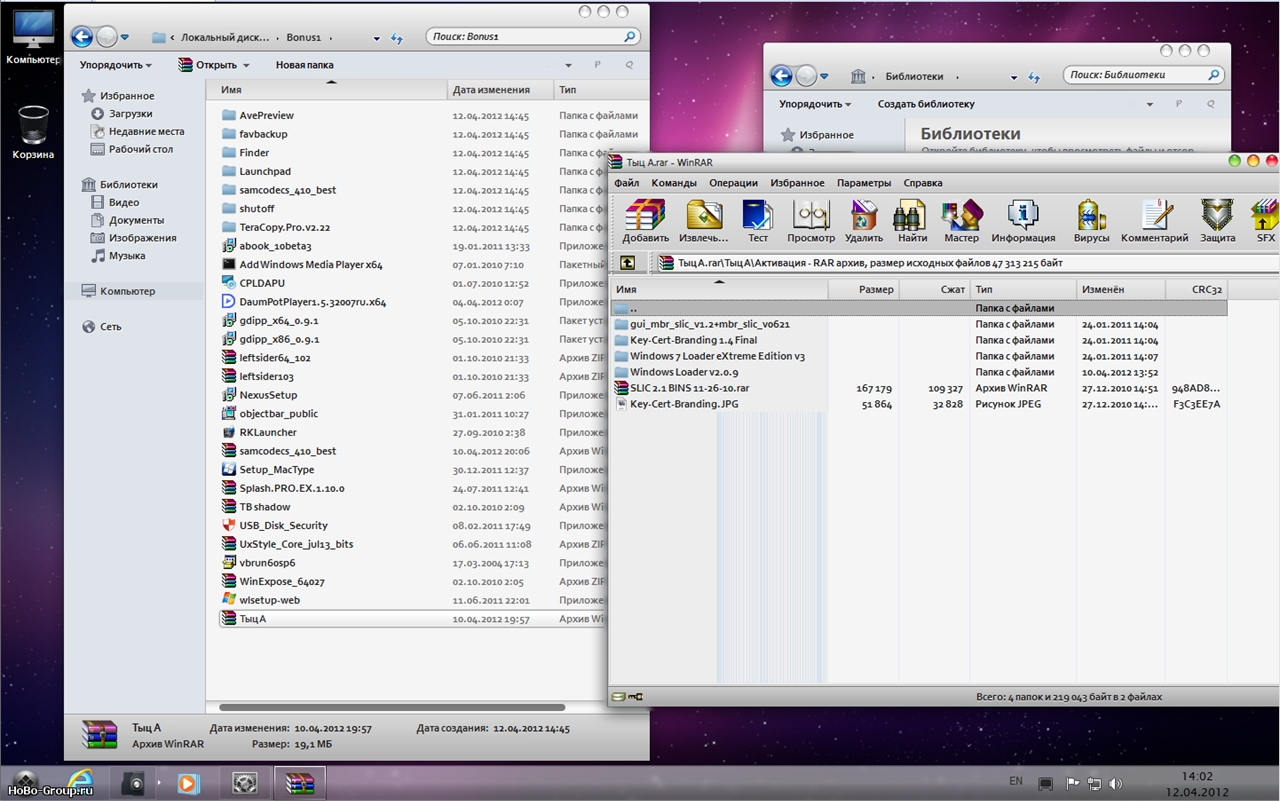The image size is (1280, 801).
Task: Open Упорядочить dropdown in Bonus1 window
Action: (x=116, y=65)
